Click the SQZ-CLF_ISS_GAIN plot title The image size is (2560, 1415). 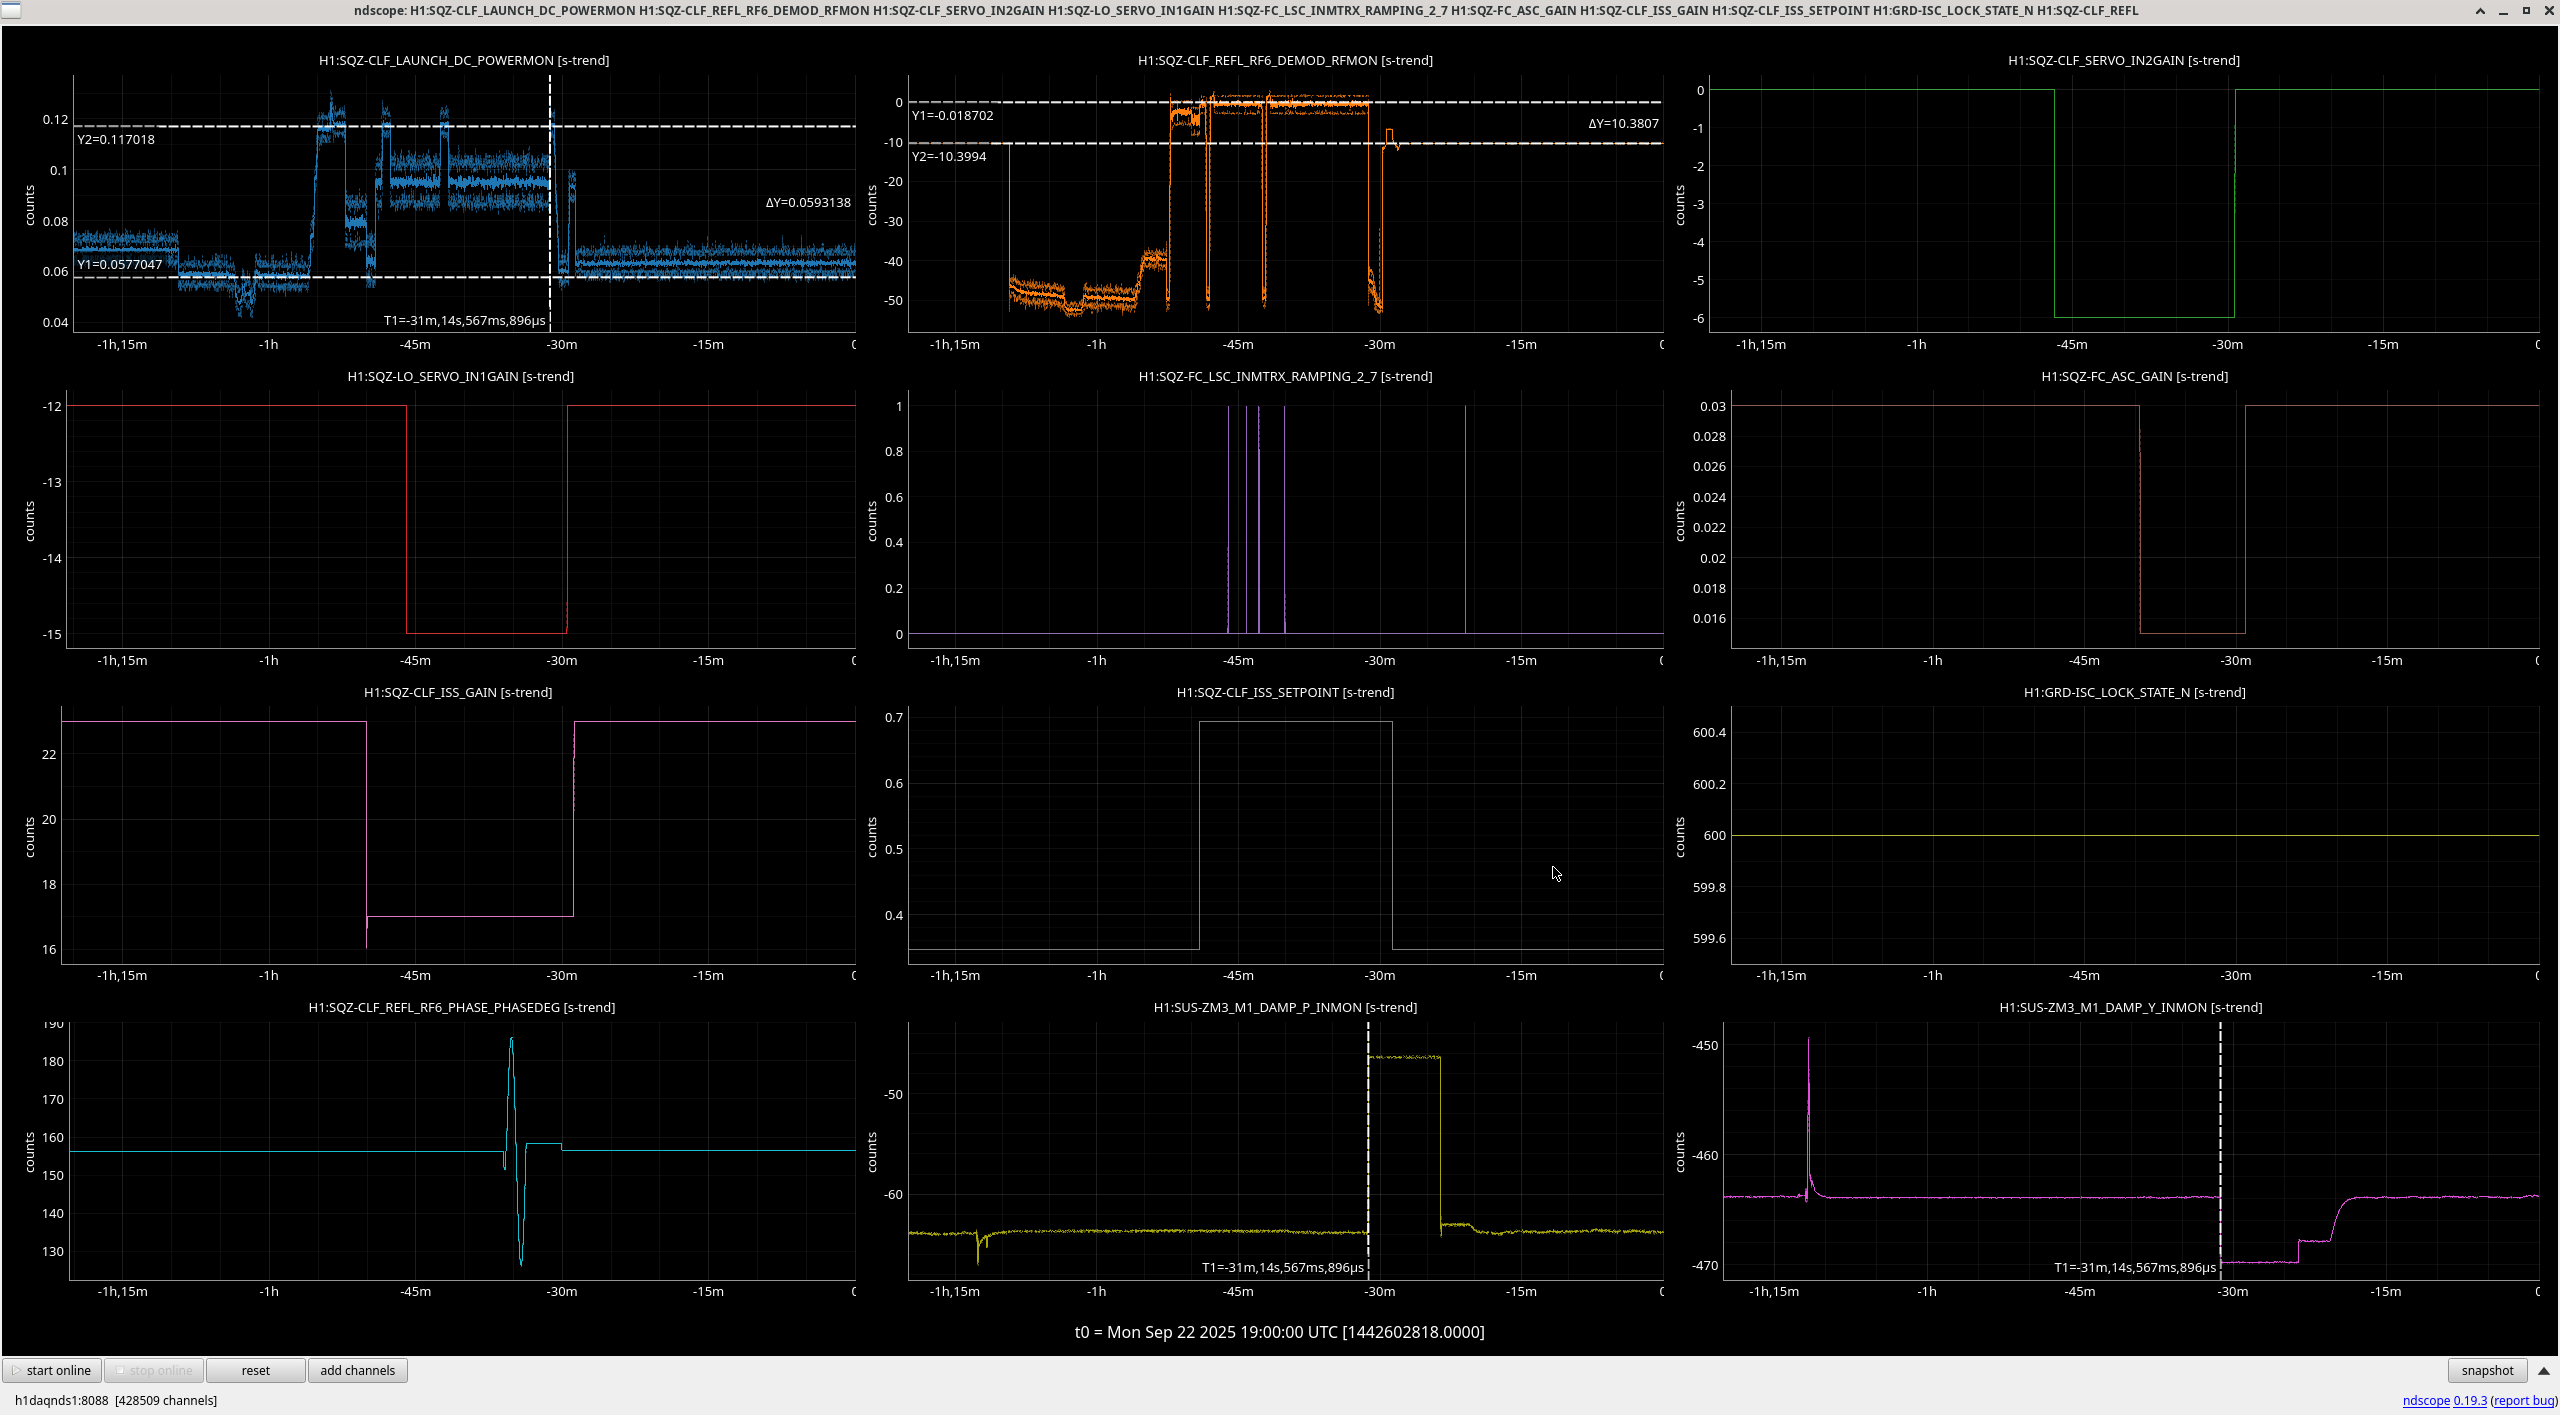pos(458,692)
